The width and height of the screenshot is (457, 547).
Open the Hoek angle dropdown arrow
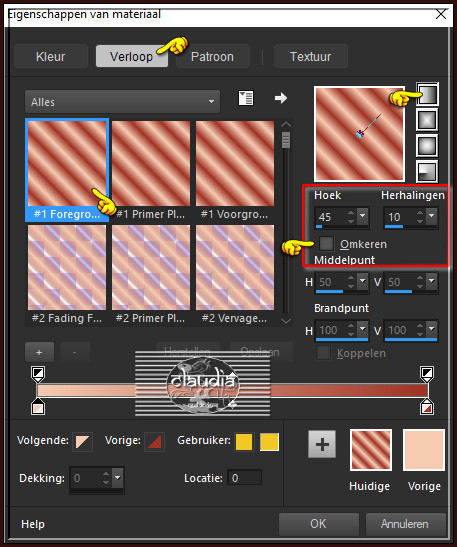coord(362,216)
